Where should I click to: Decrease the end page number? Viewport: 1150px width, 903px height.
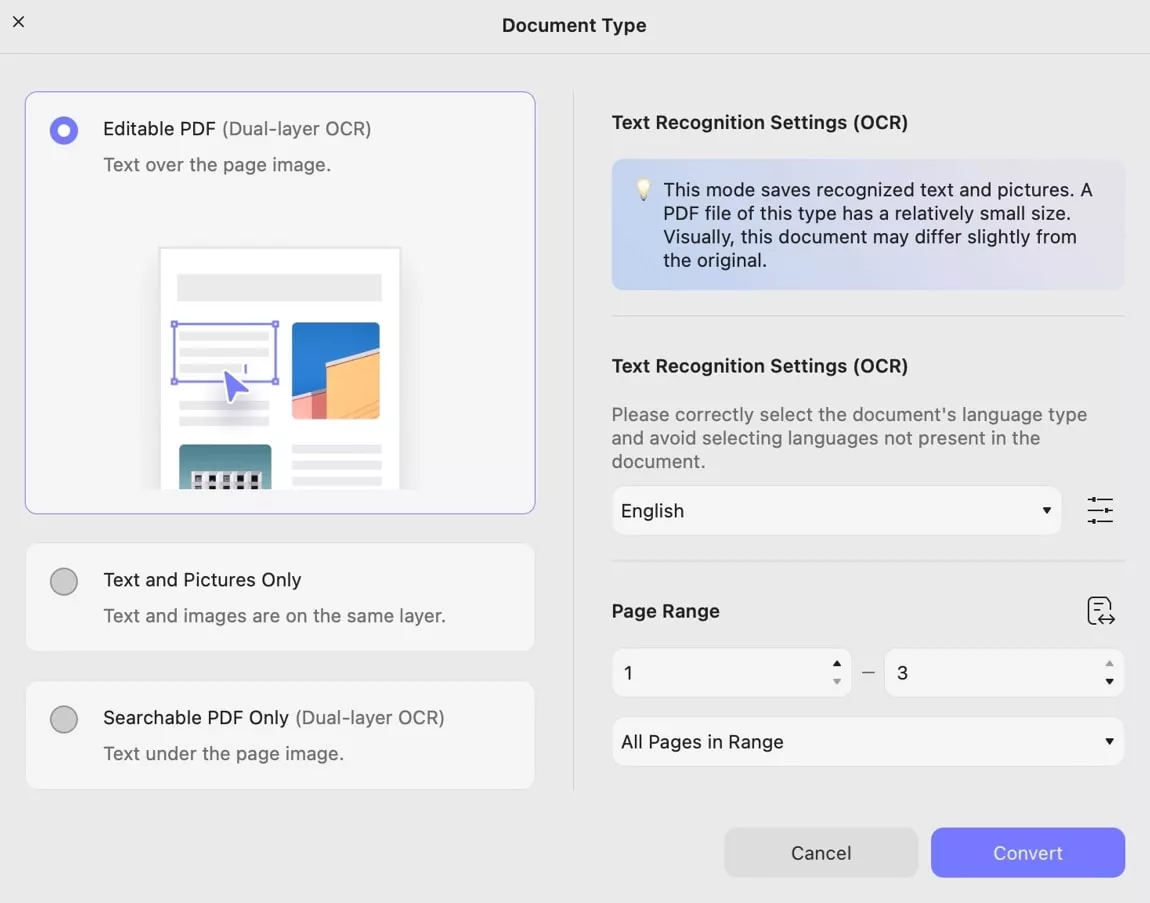[x=1109, y=682]
